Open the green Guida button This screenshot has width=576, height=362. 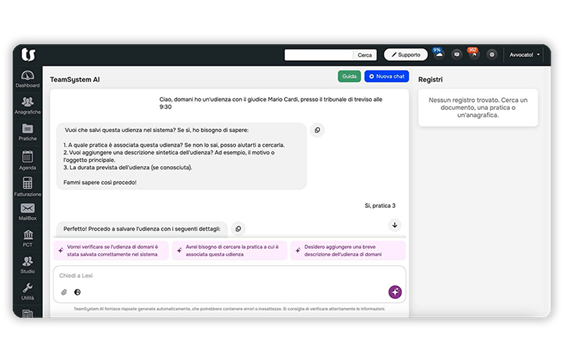click(x=349, y=76)
